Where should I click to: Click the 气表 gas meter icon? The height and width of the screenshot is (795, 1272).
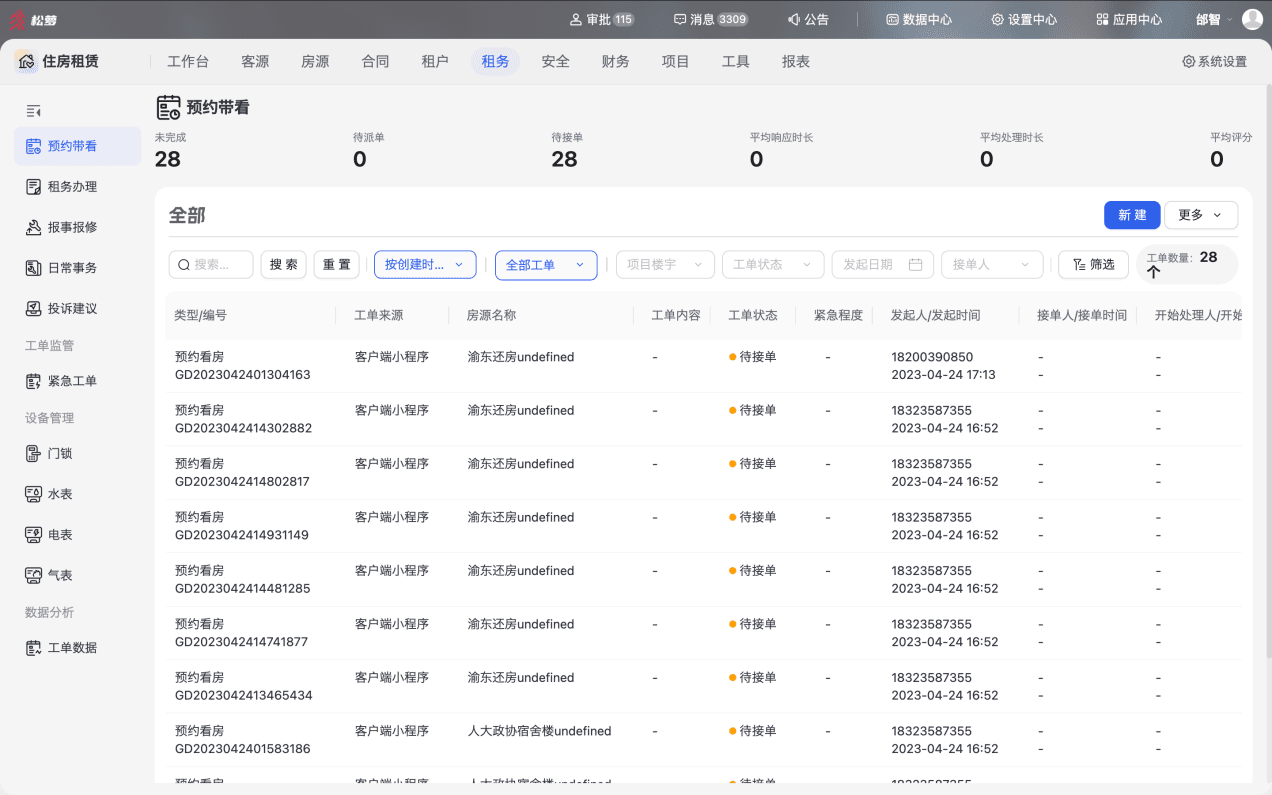(33, 575)
